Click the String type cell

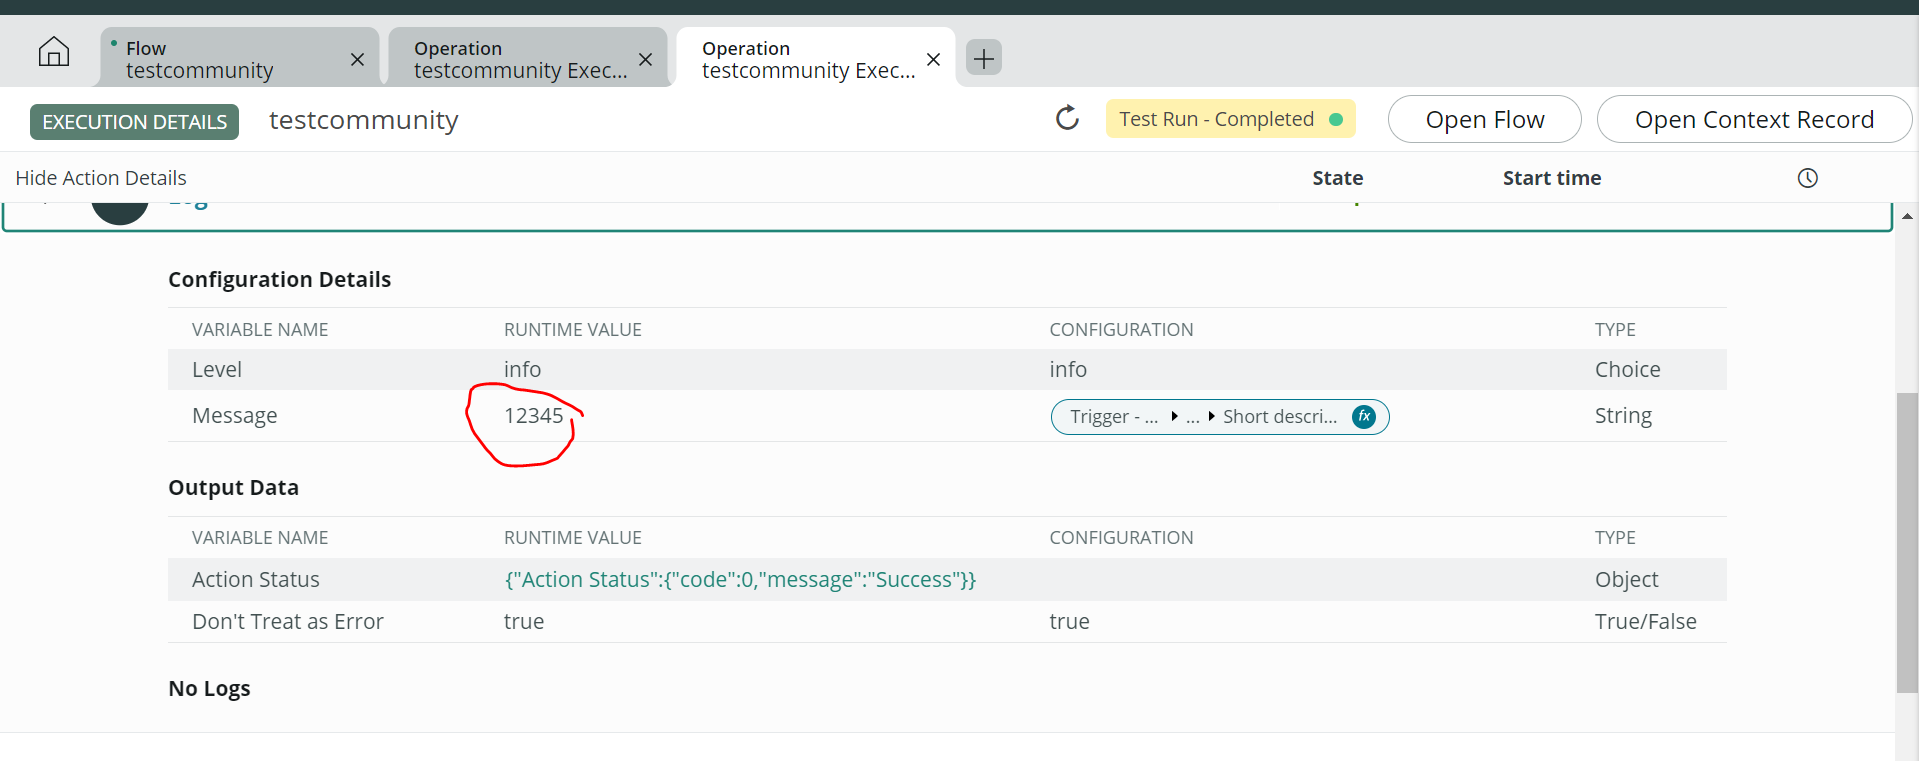click(x=1623, y=416)
